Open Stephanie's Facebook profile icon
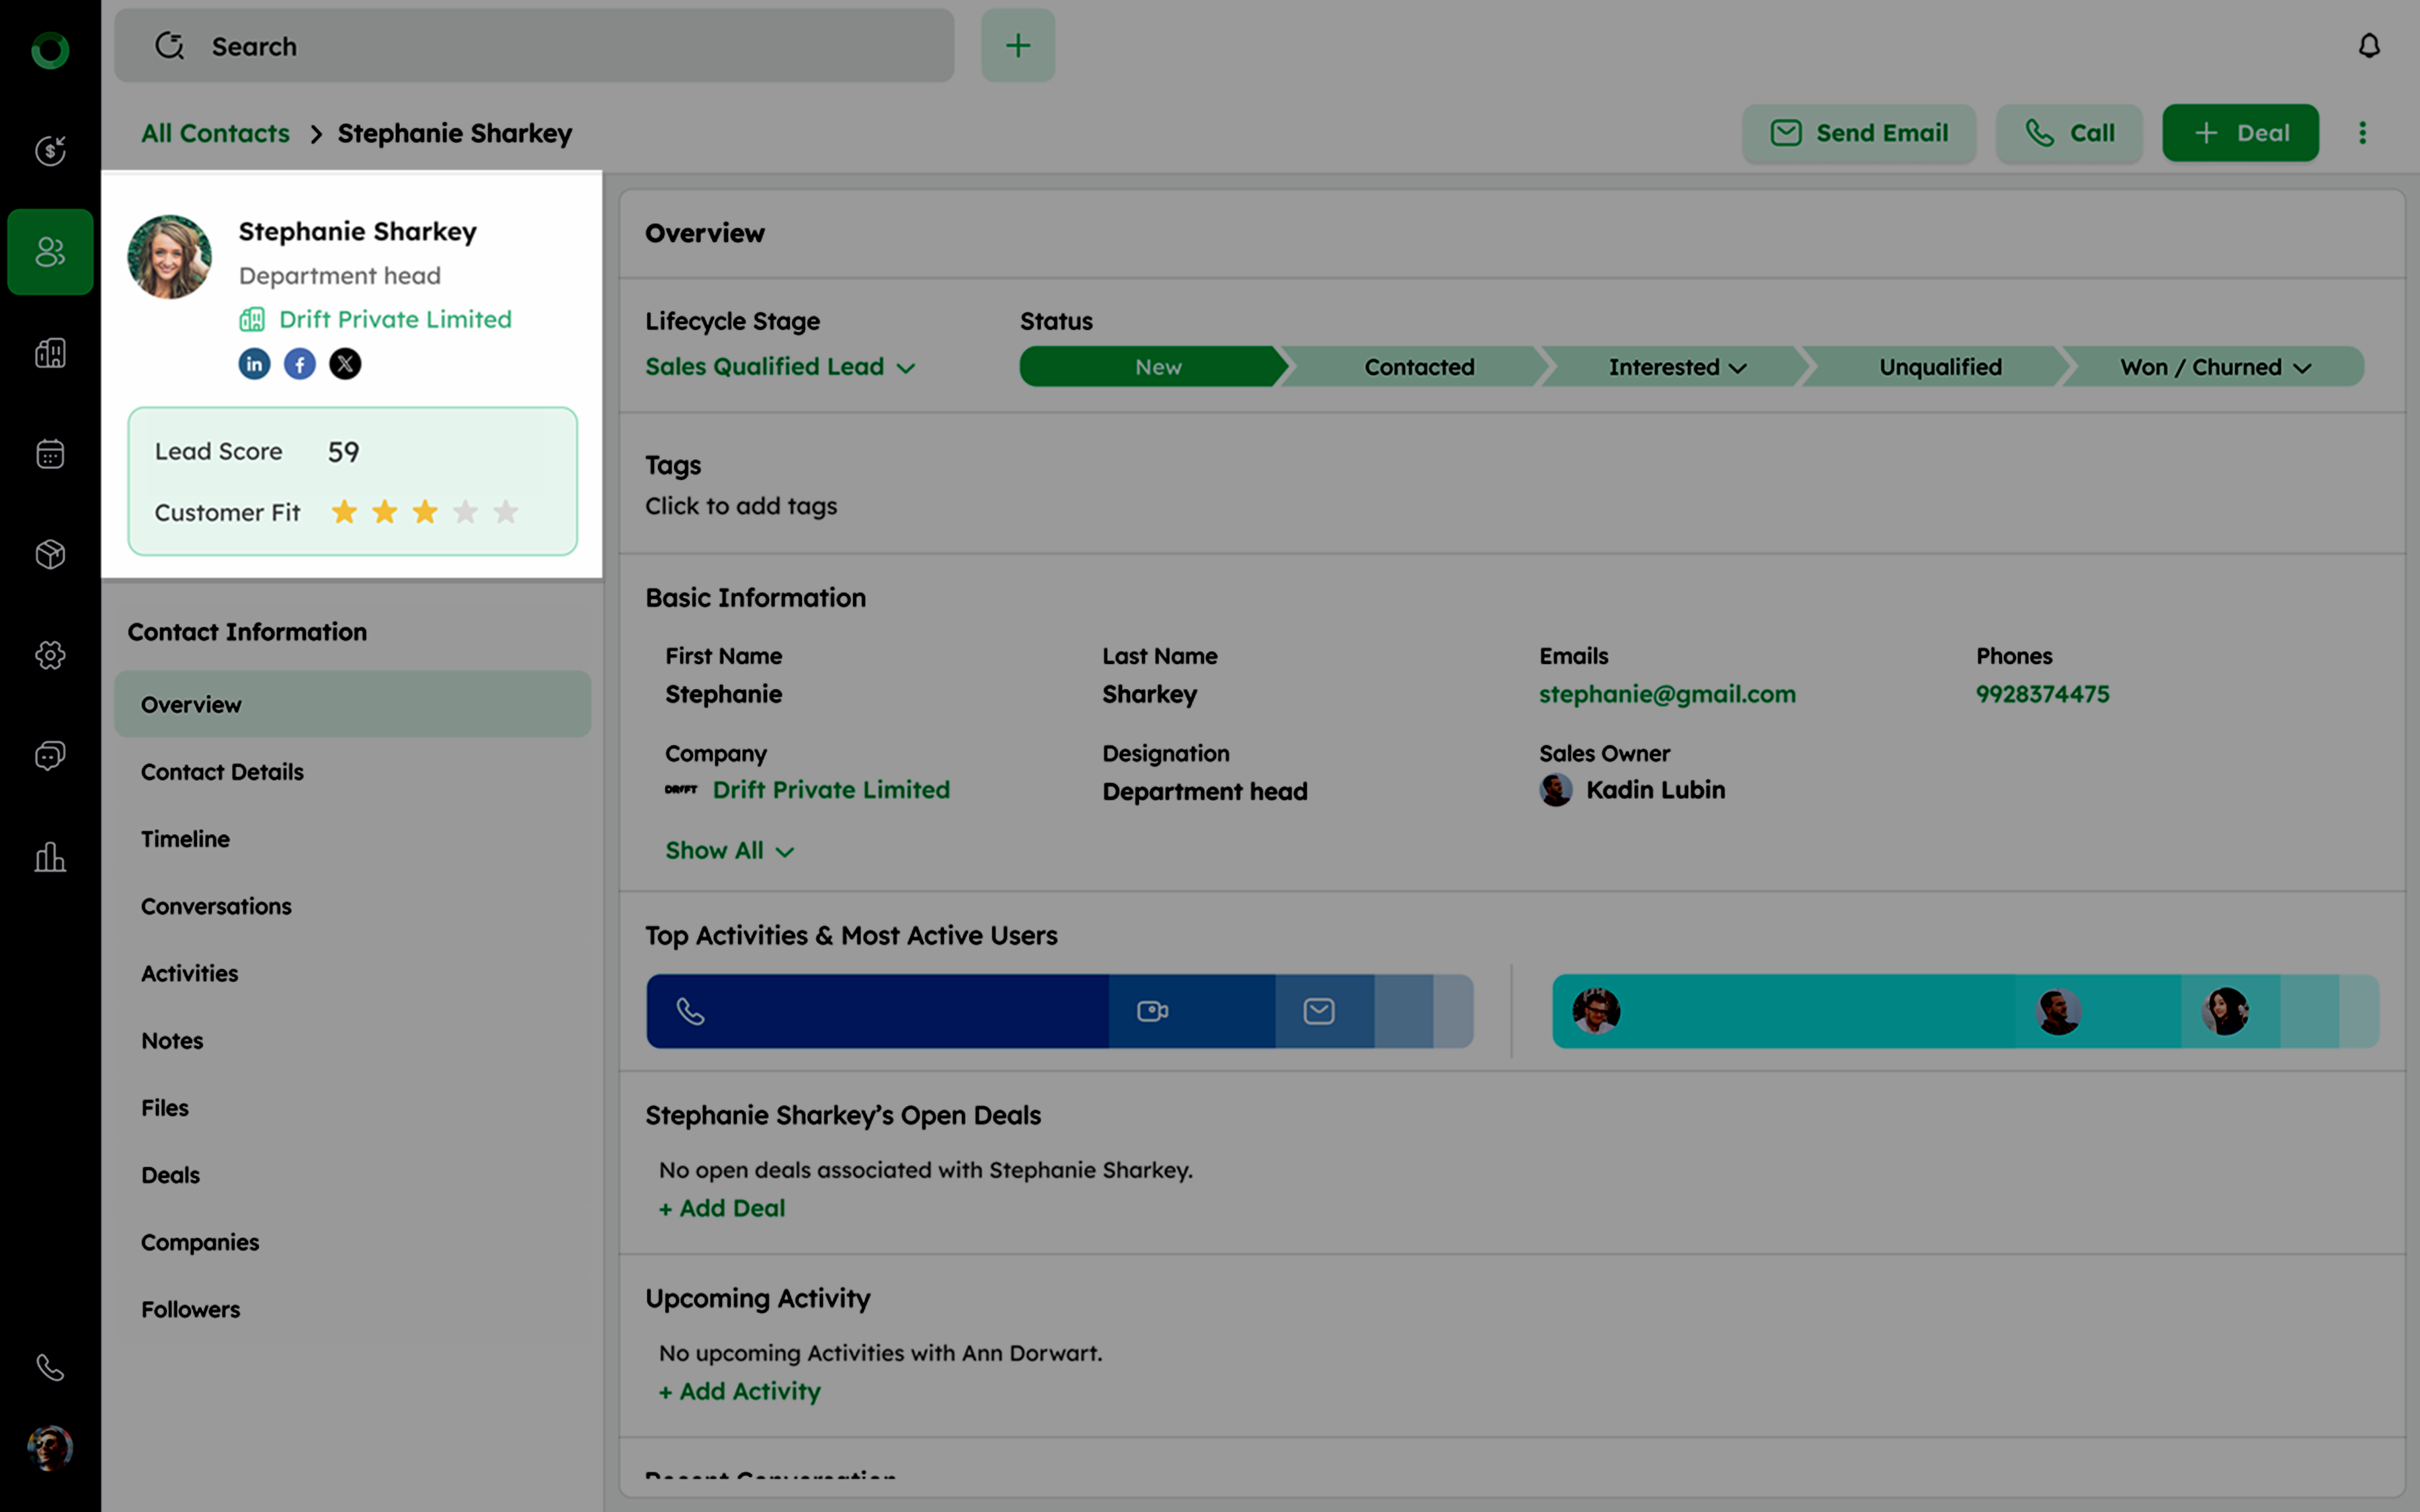Viewport: 2420px width, 1512px height. pyautogui.click(x=300, y=364)
